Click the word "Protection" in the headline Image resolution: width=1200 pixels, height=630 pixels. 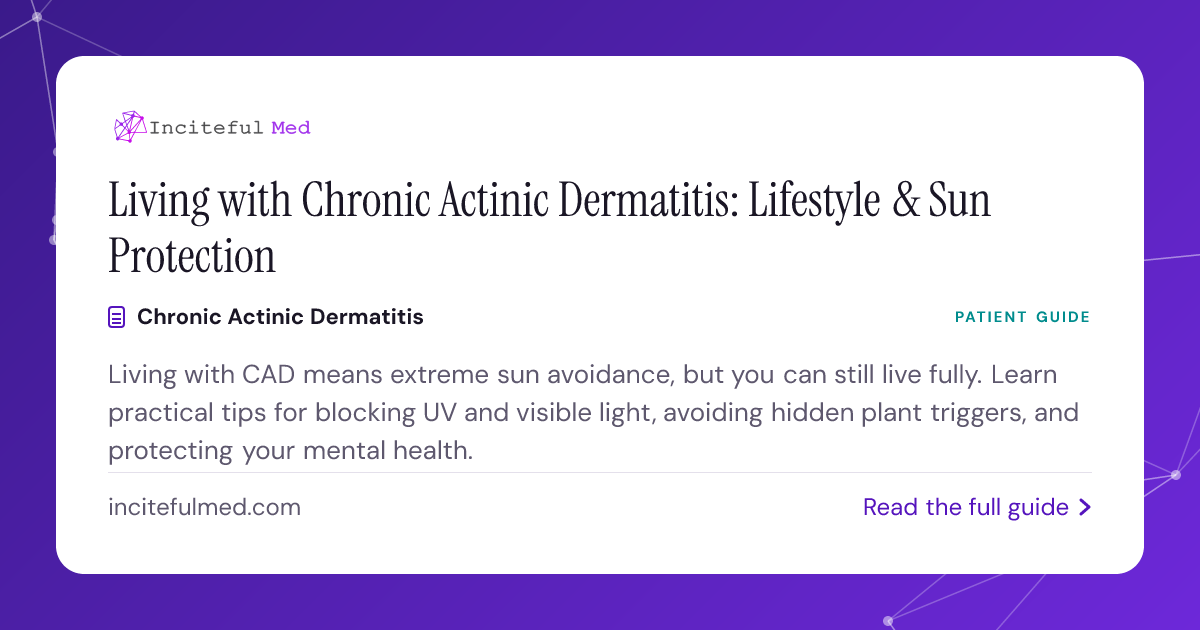(192, 256)
